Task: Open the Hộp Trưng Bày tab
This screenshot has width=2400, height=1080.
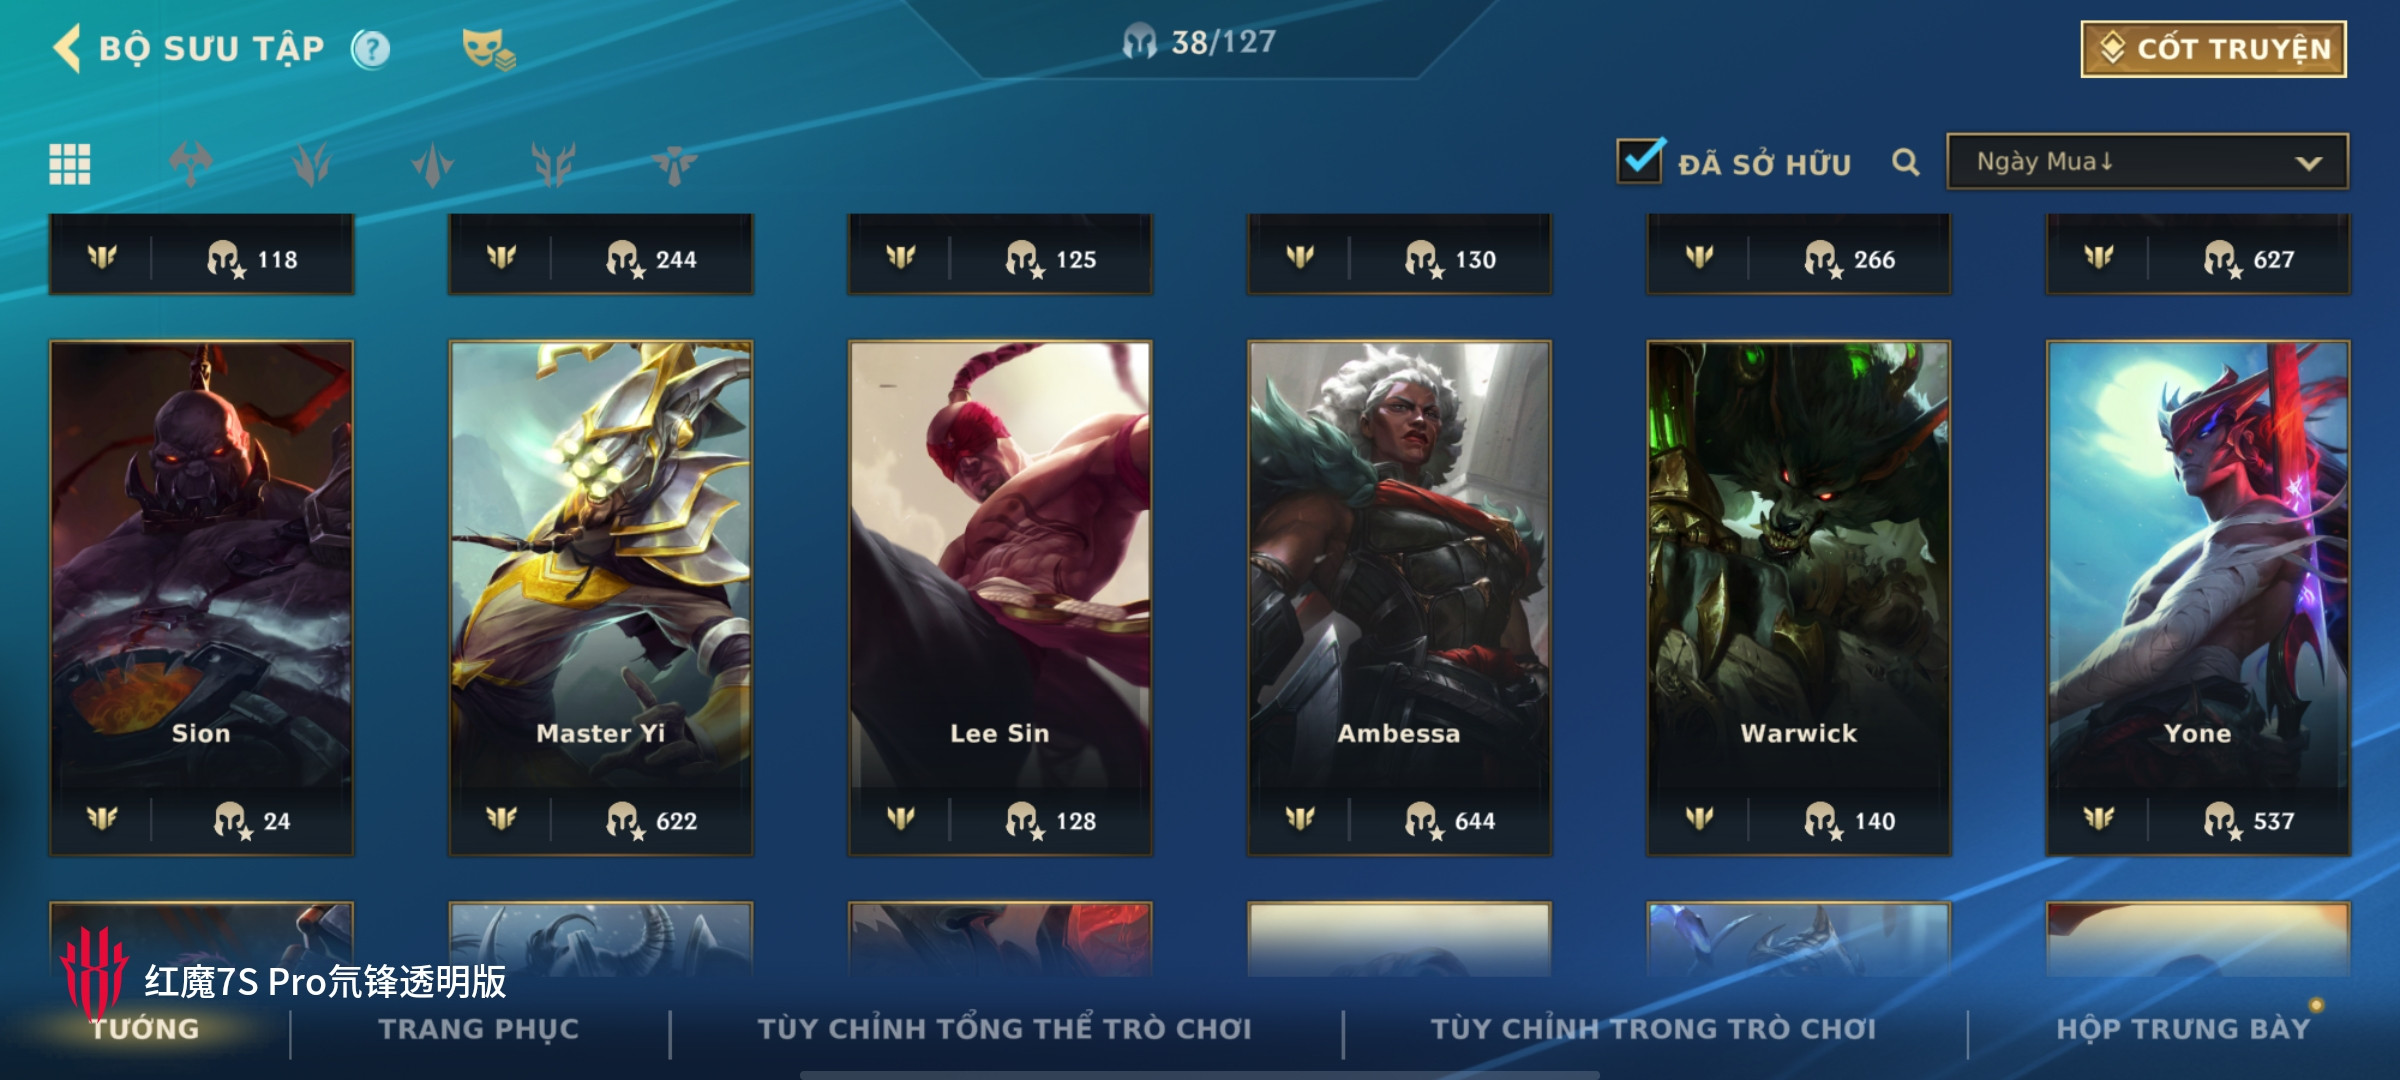Action: coord(2183,1029)
